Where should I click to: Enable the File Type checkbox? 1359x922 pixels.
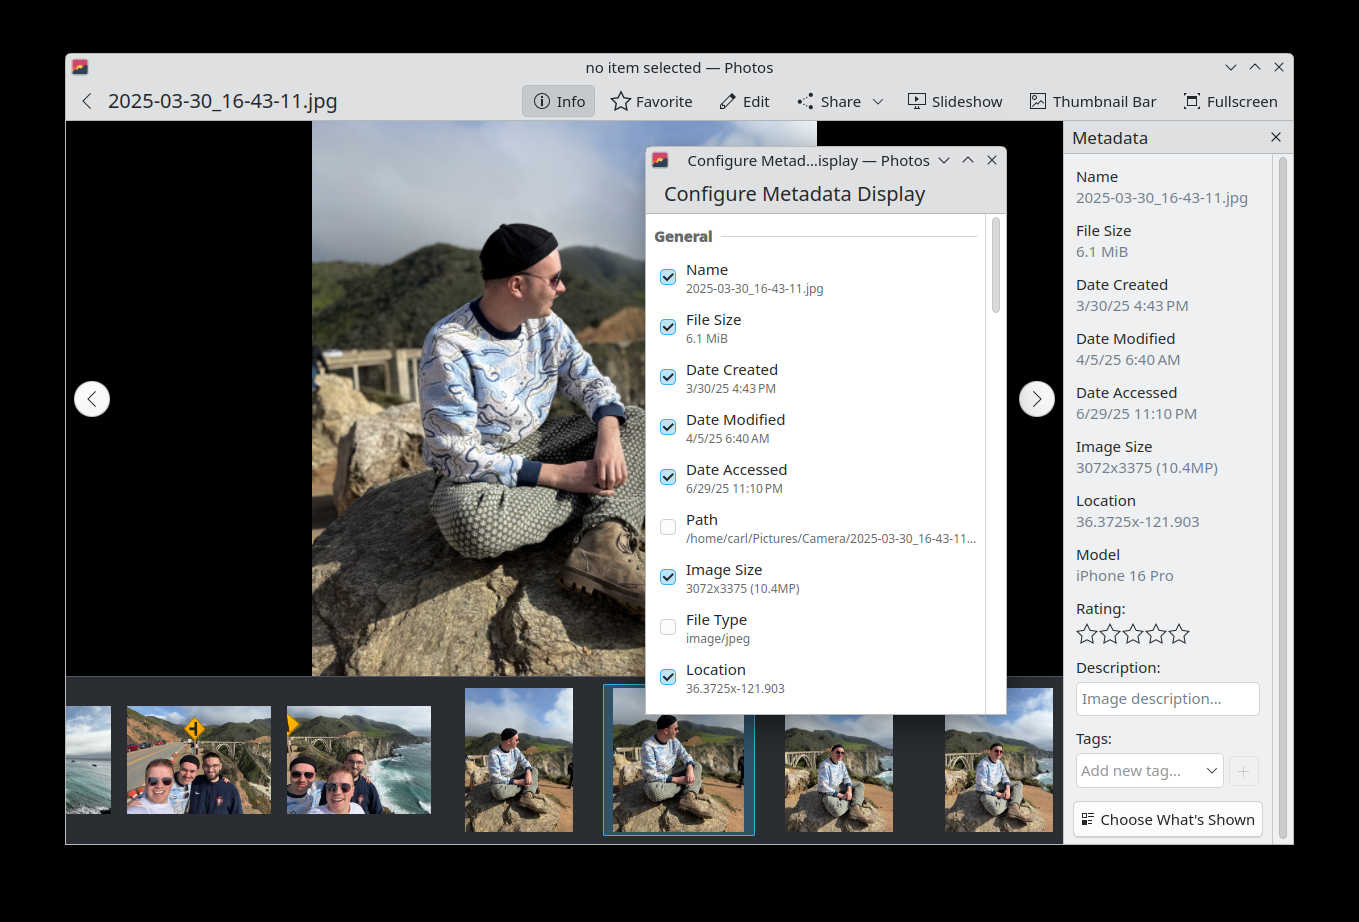[668, 627]
